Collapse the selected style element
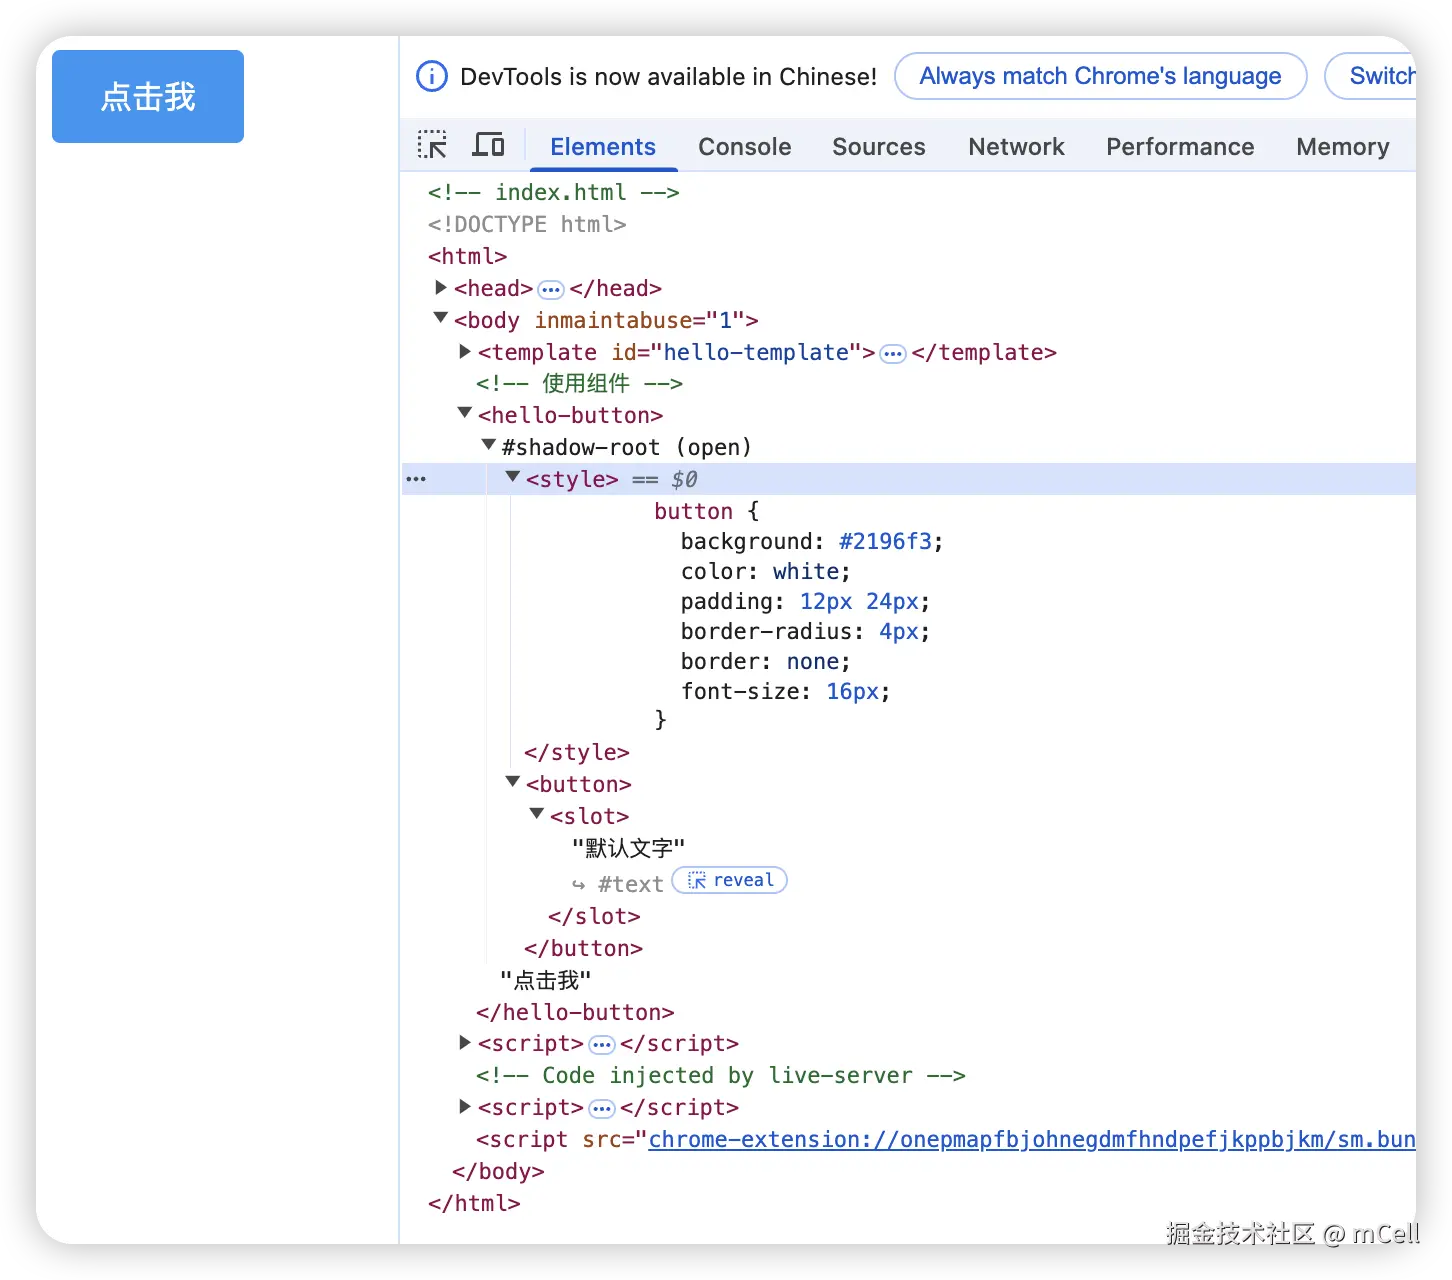1452x1280 pixels. point(512,477)
